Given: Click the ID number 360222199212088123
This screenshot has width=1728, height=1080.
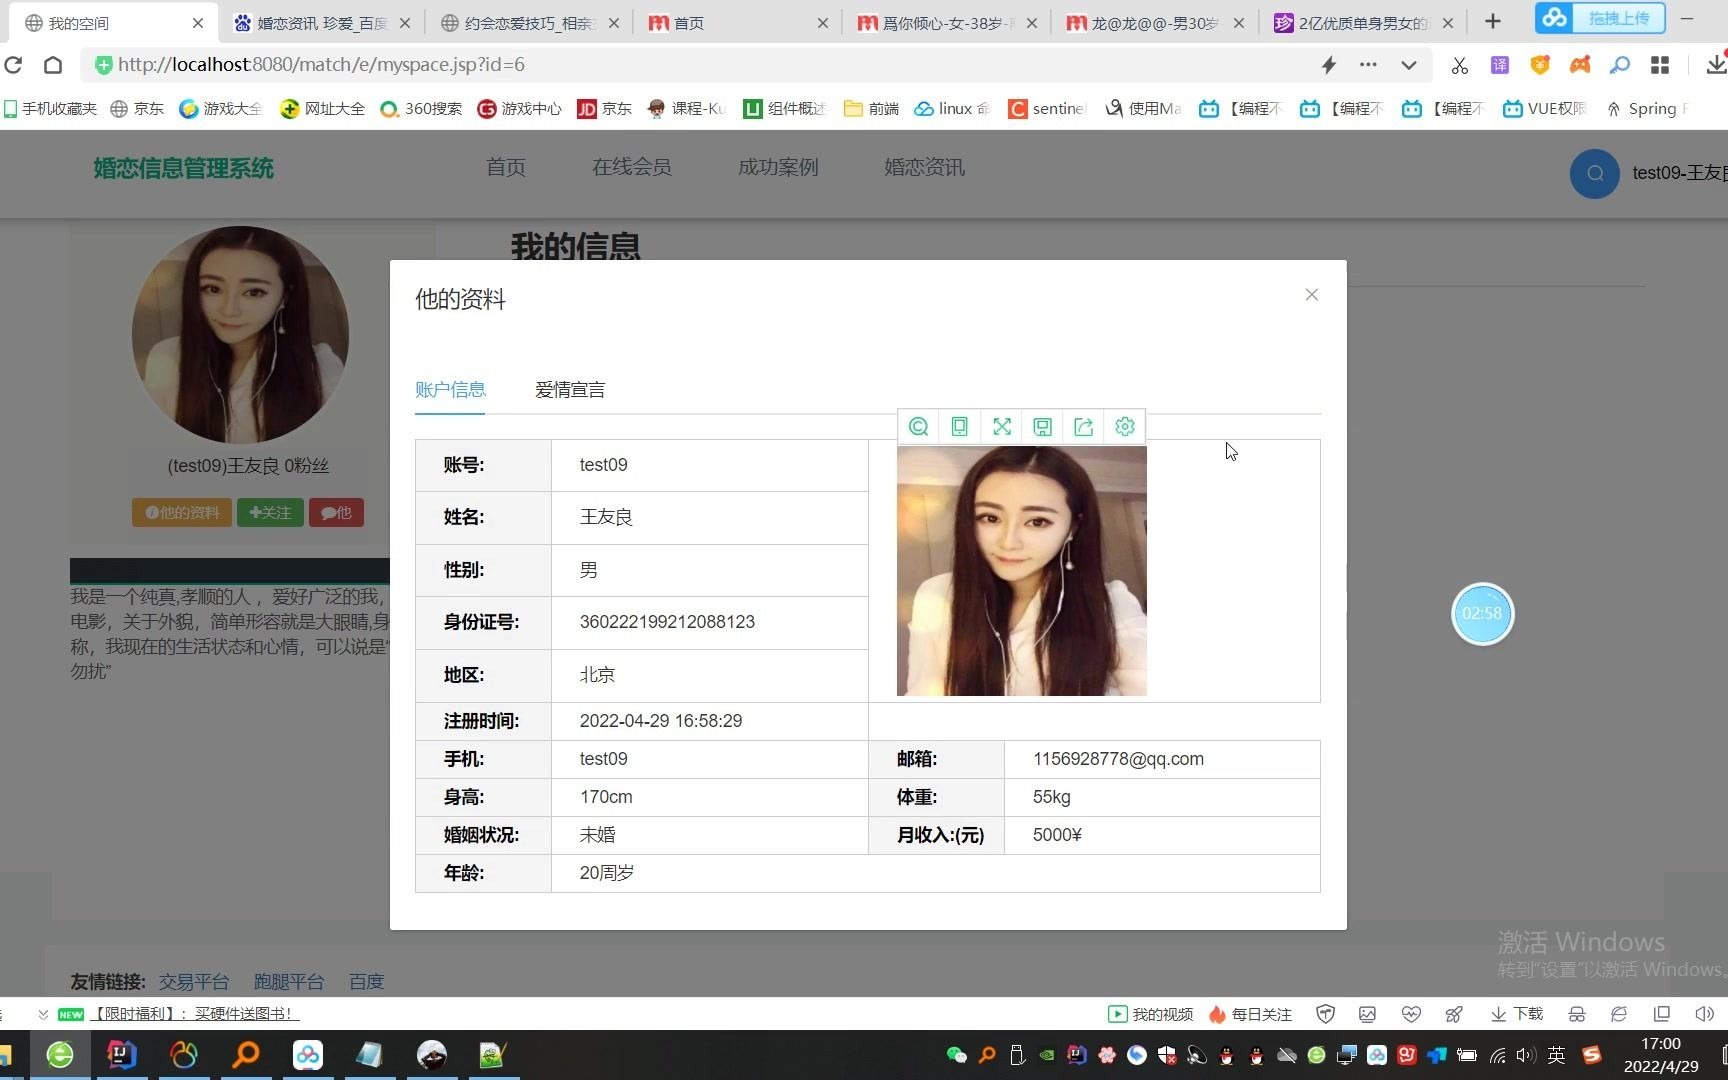Looking at the screenshot, I should point(667,622).
